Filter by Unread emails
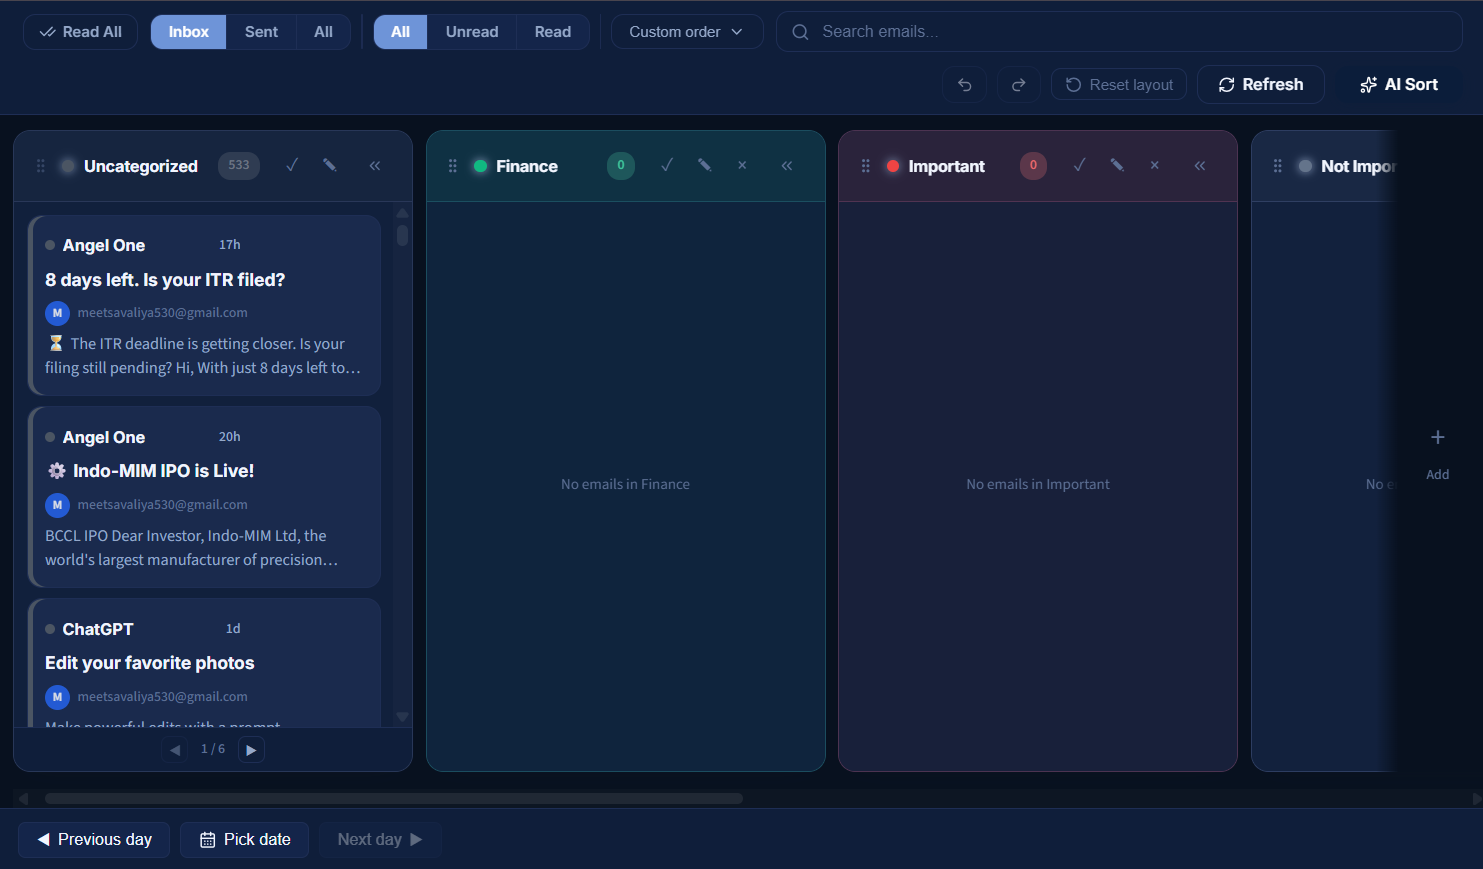 [472, 32]
